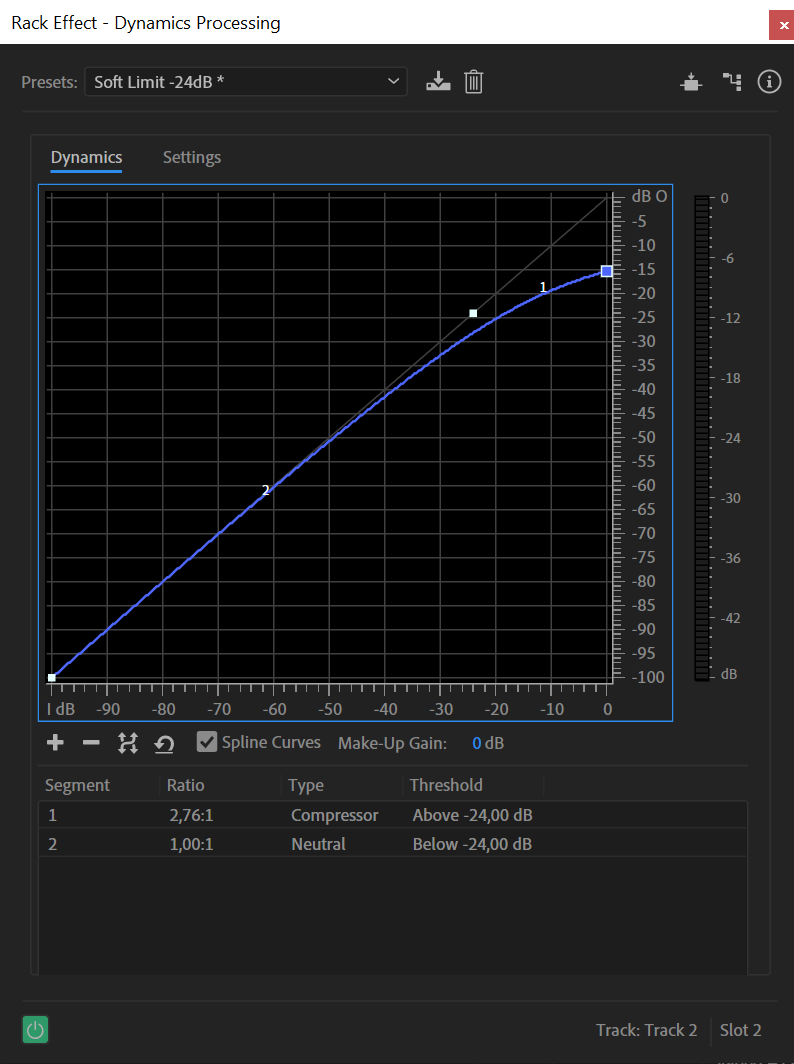Screen dimensions: 794x1064
Task: Toggle the effect power state button
Action: click(x=35, y=1030)
